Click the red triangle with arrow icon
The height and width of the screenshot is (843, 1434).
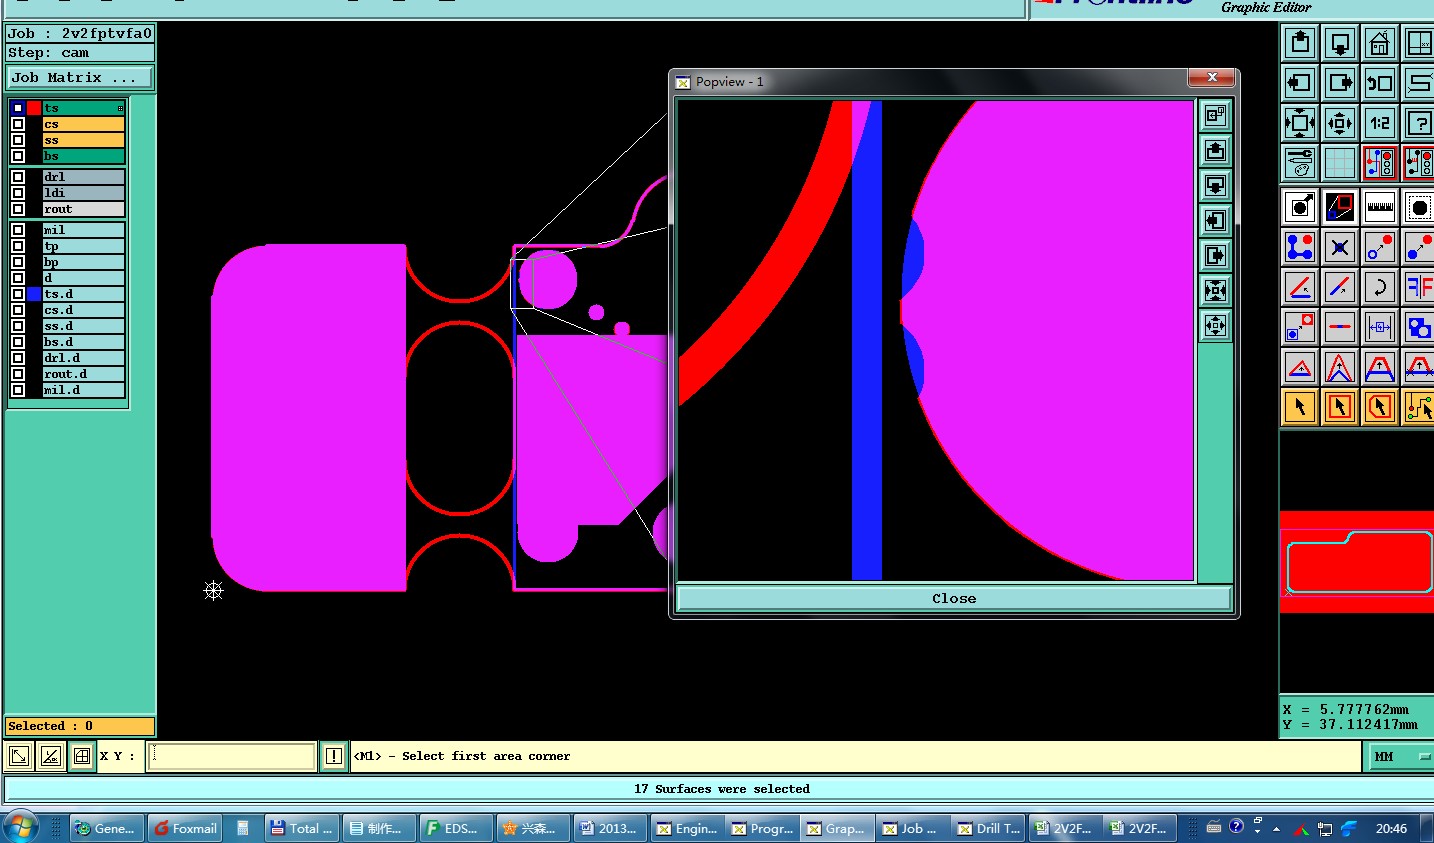tap(1300, 367)
